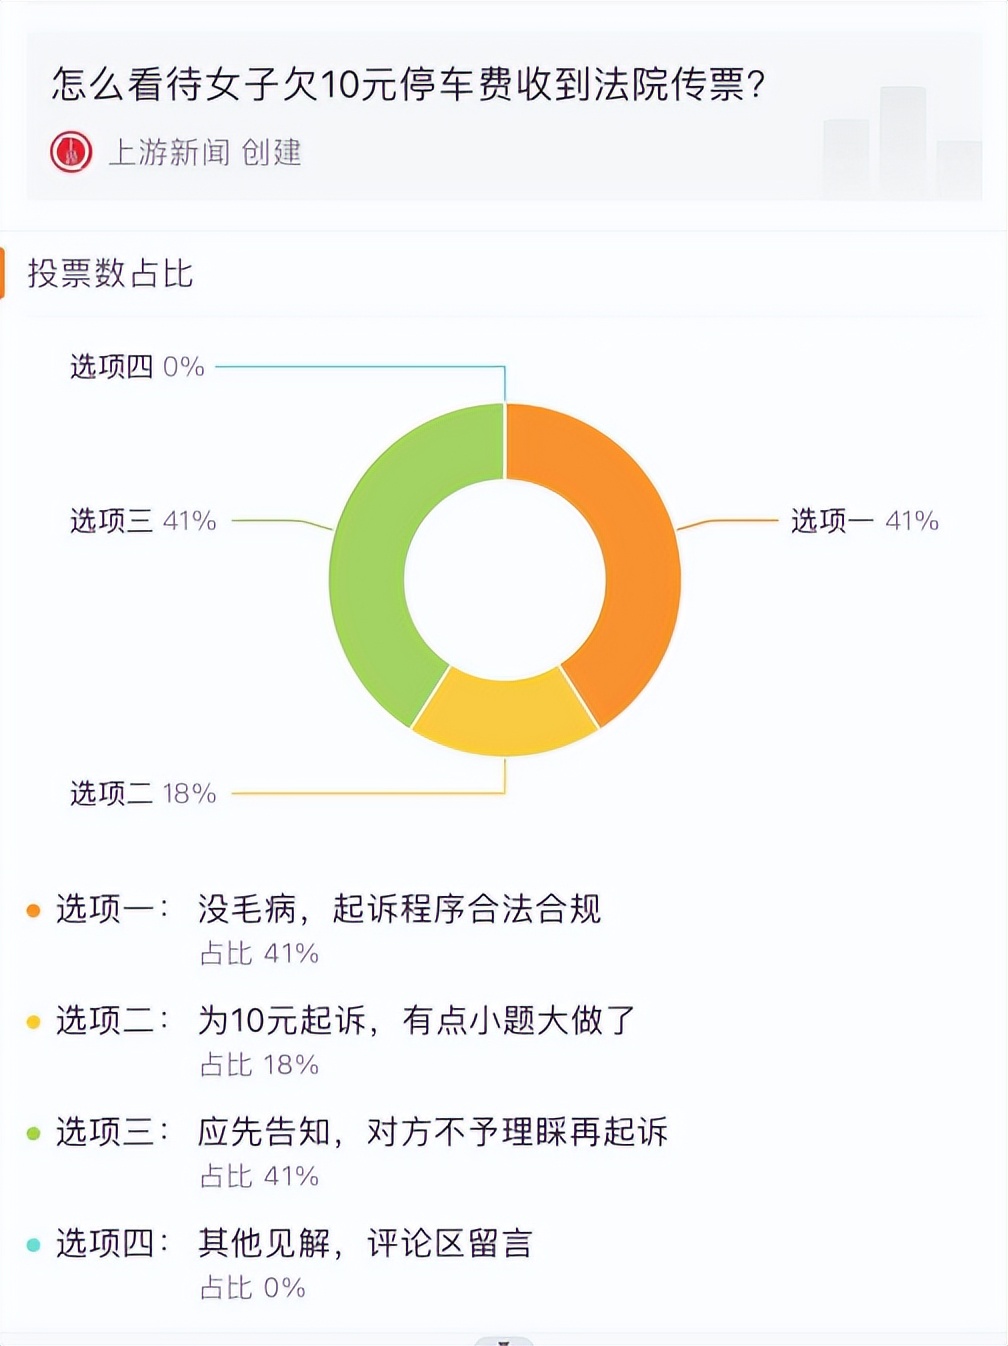Select the green legend dot for 选项三

(31, 1135)
